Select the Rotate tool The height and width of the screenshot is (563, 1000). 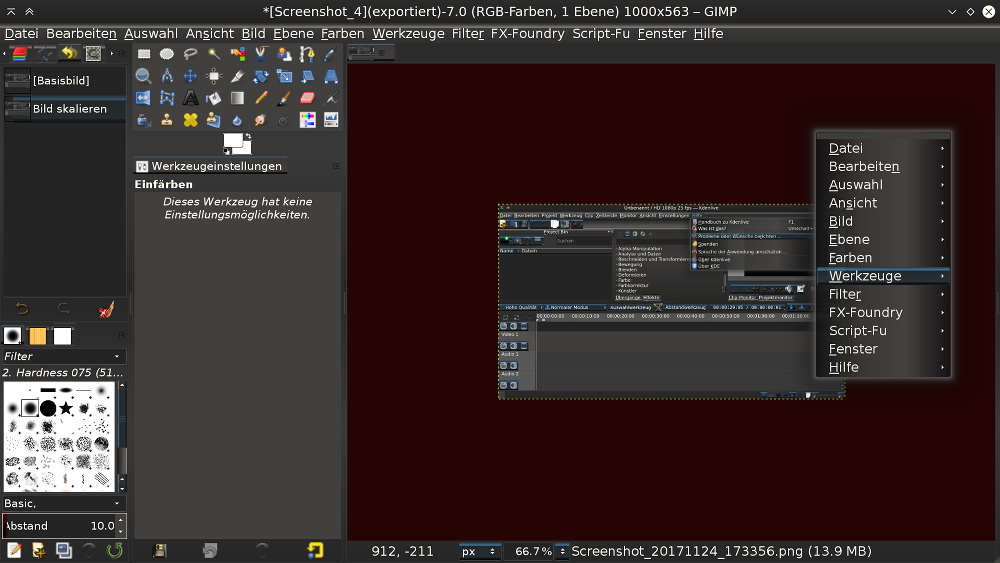point(261,77)
